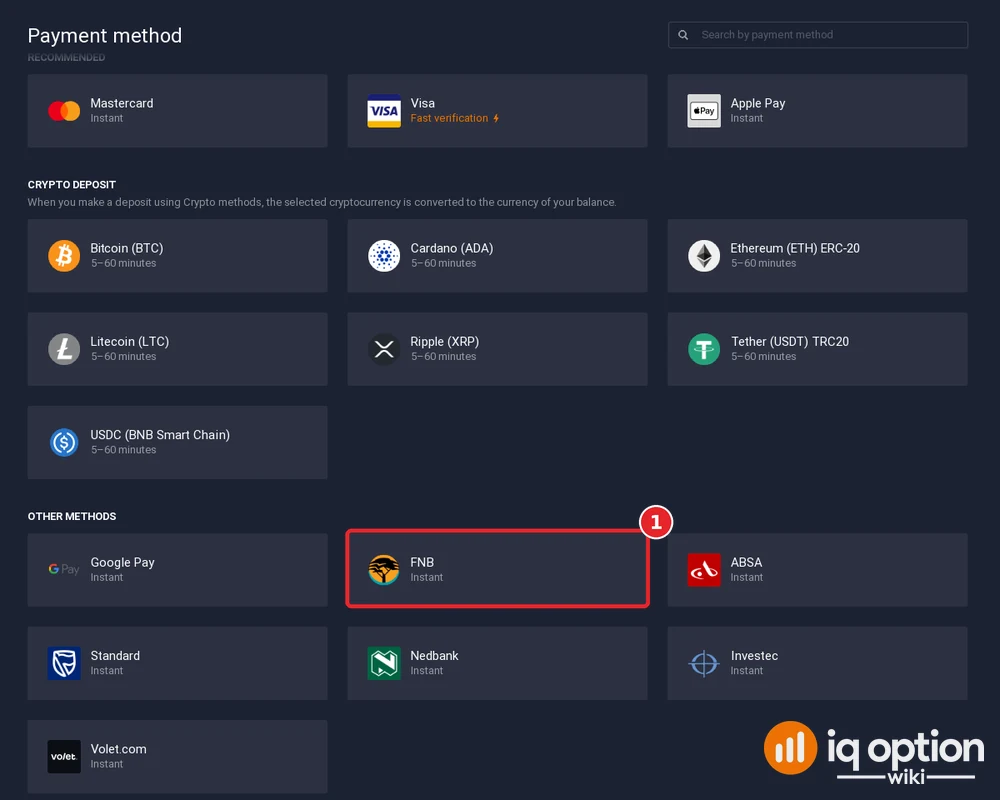Viewport: 1000px width, 800px height.
Task: Select the Apple Pay payment card
Action: pyautogui.click(x=818, y=111)
